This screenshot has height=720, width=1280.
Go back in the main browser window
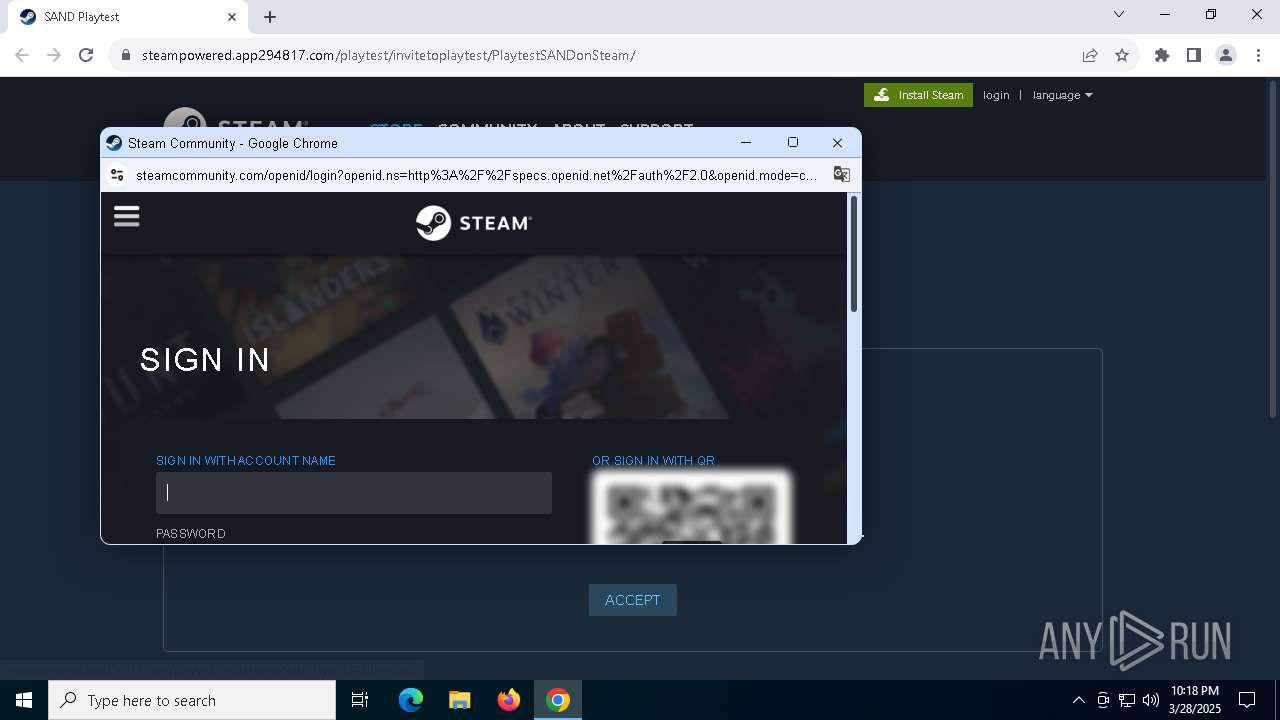click(22, 55)
